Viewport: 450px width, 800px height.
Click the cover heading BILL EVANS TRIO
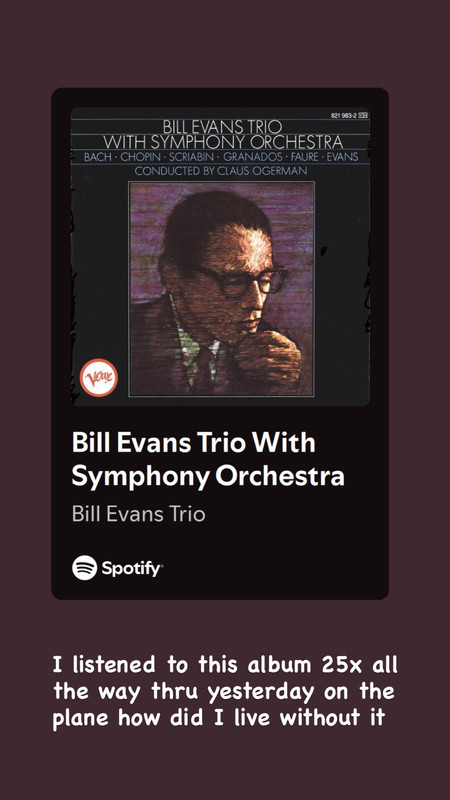click(222, 127)
